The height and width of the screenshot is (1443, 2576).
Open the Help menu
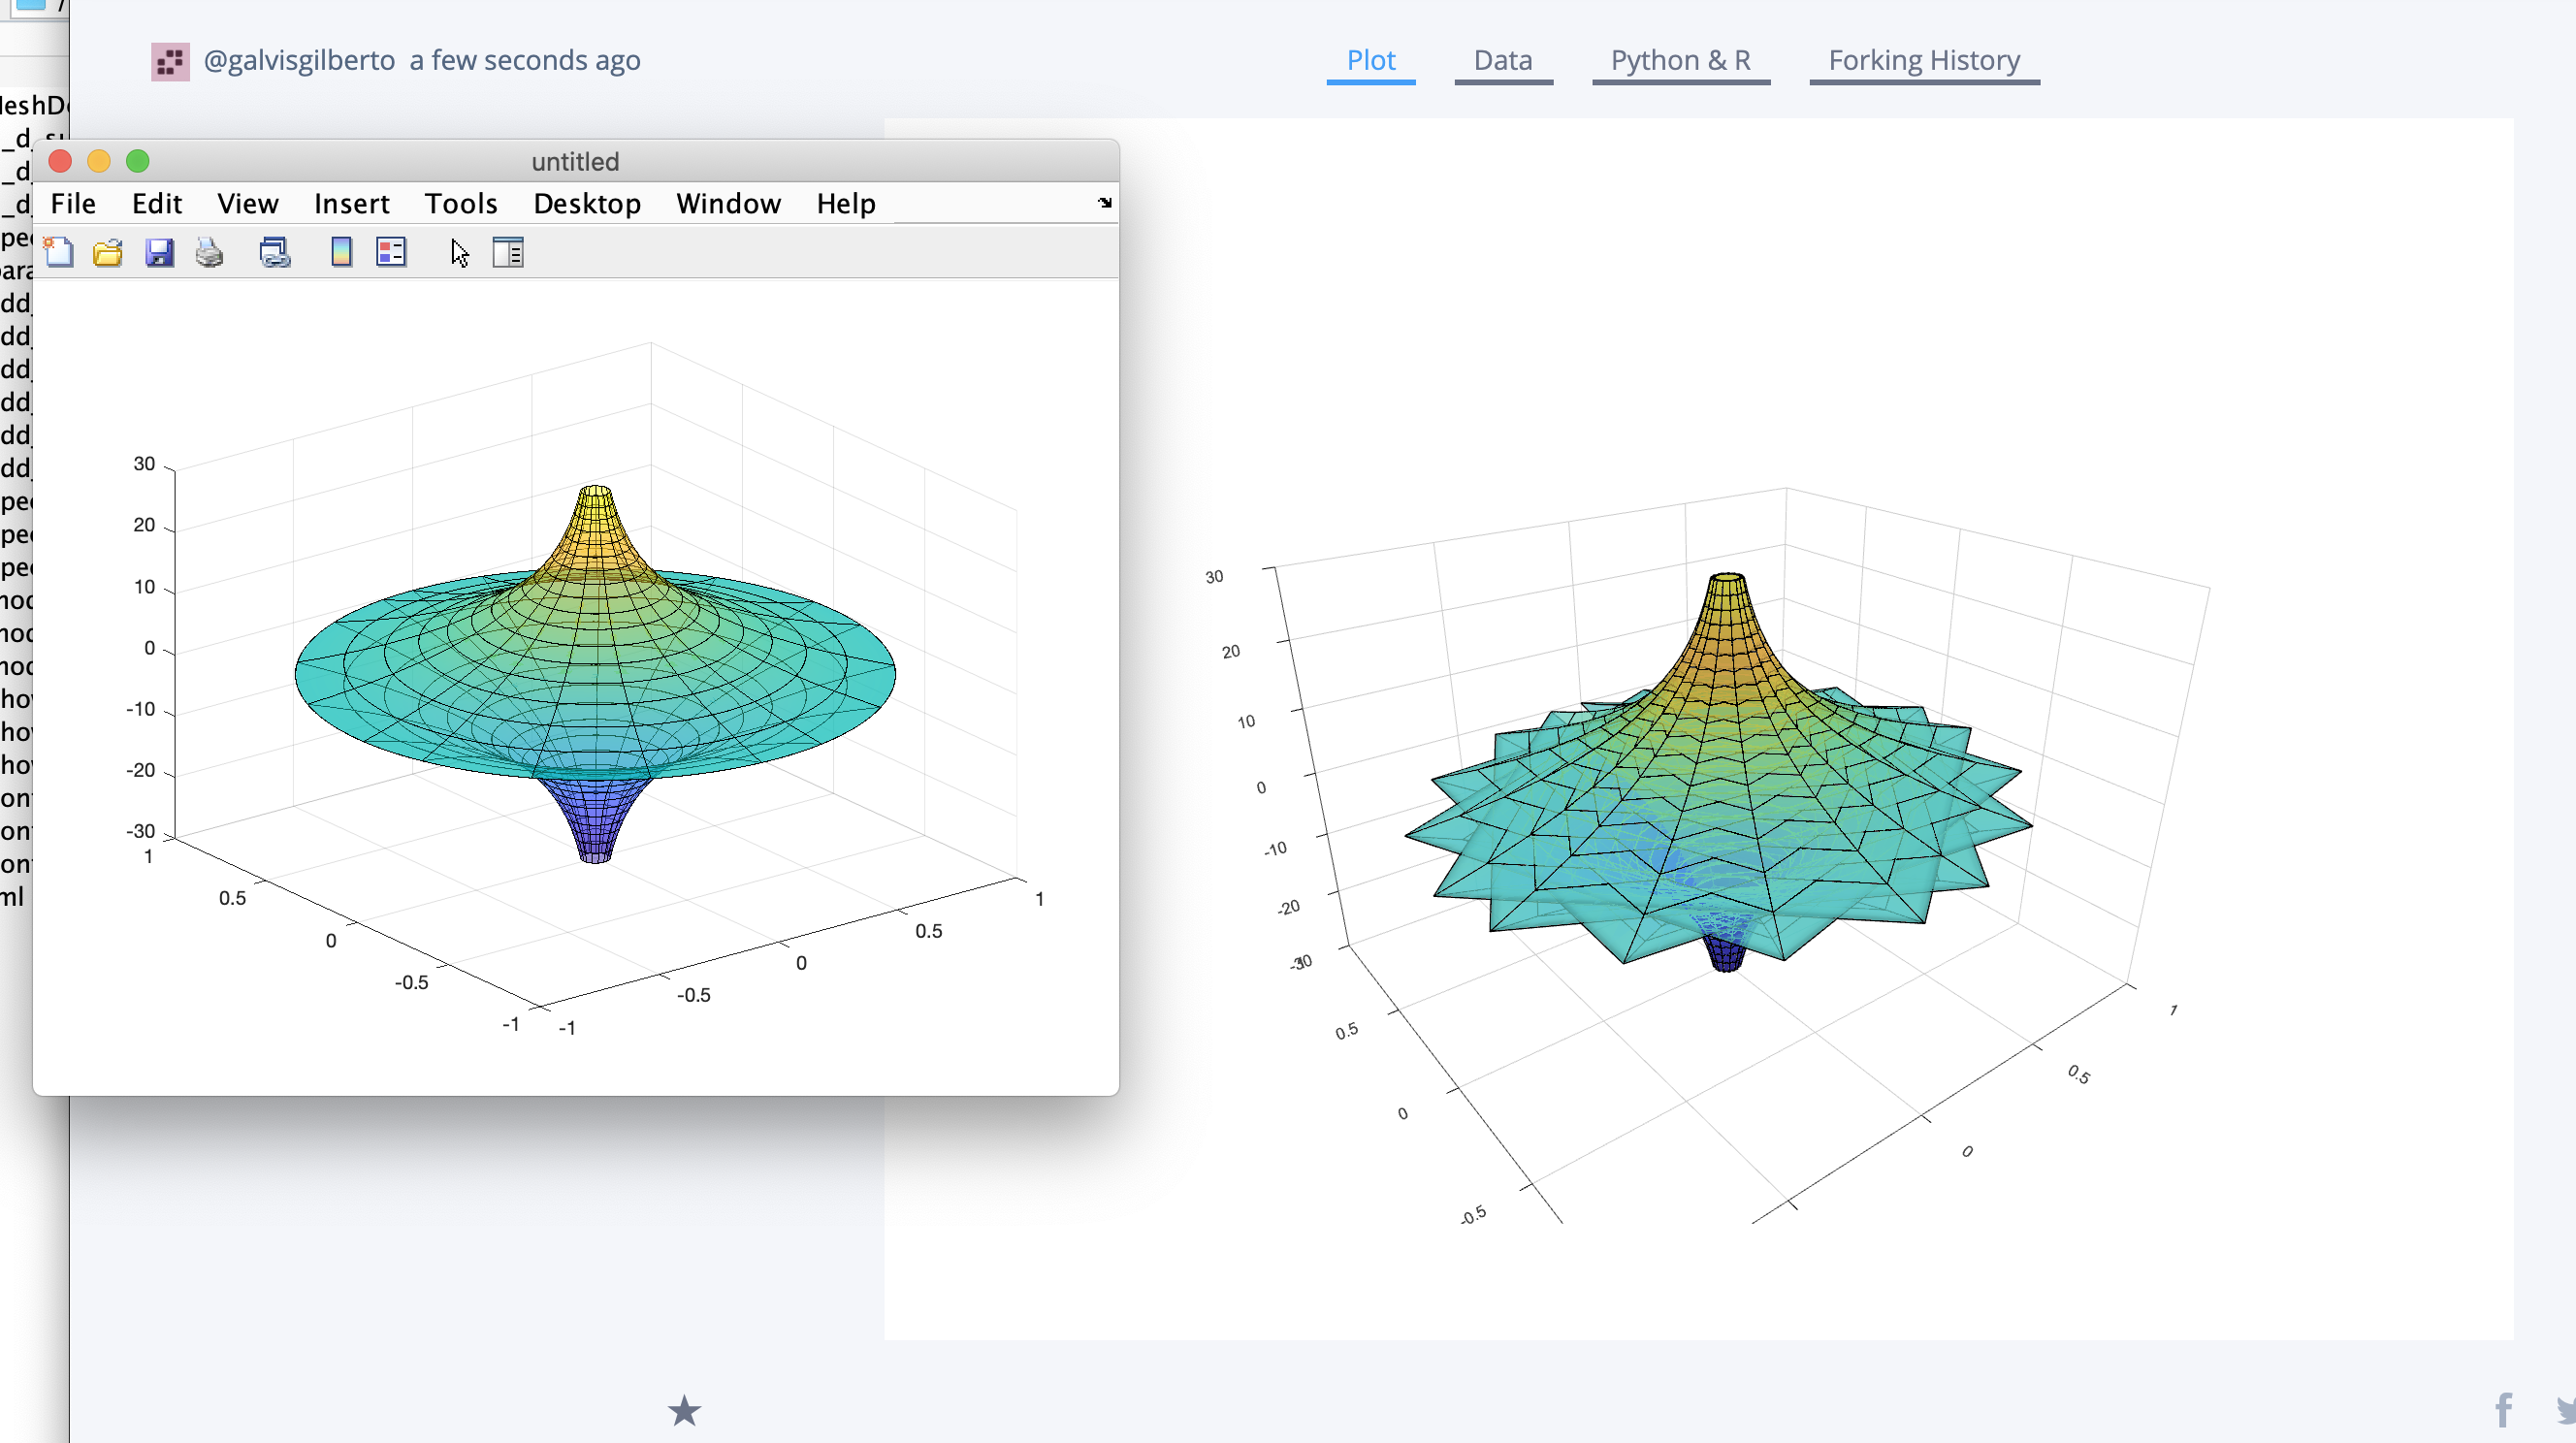846,204
